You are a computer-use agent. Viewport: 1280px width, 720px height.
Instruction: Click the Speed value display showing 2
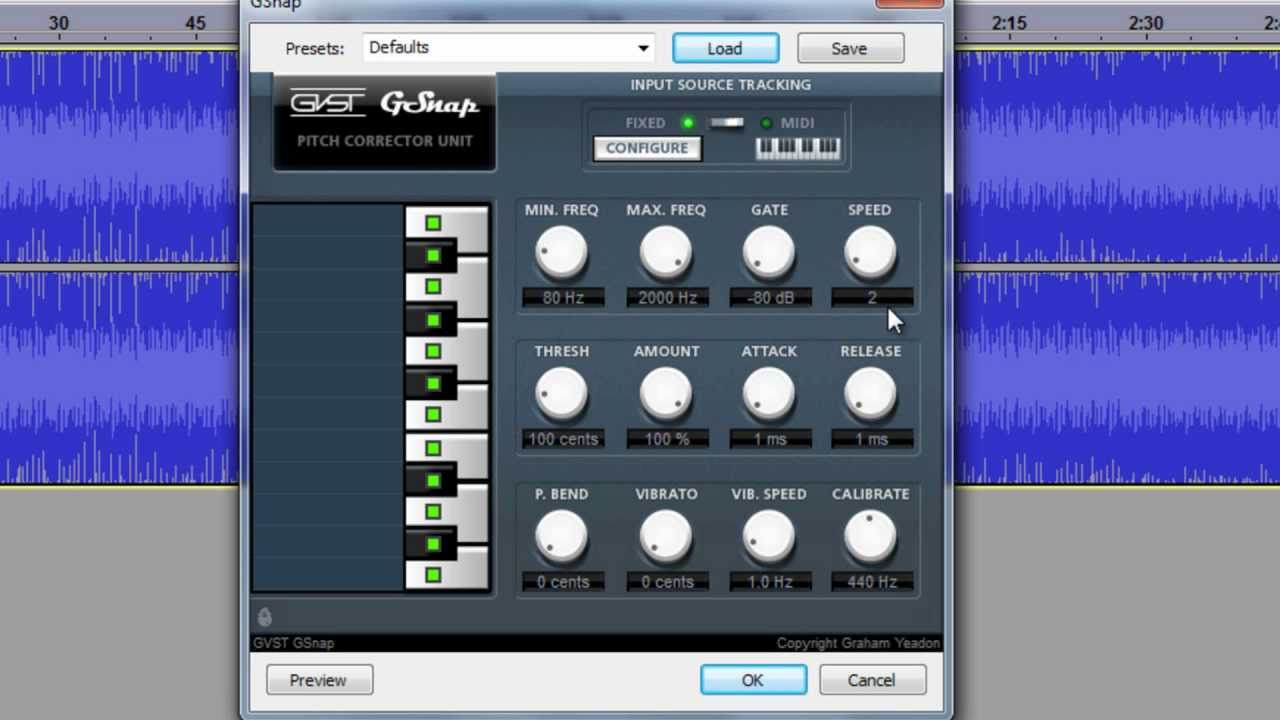point(872,298)
